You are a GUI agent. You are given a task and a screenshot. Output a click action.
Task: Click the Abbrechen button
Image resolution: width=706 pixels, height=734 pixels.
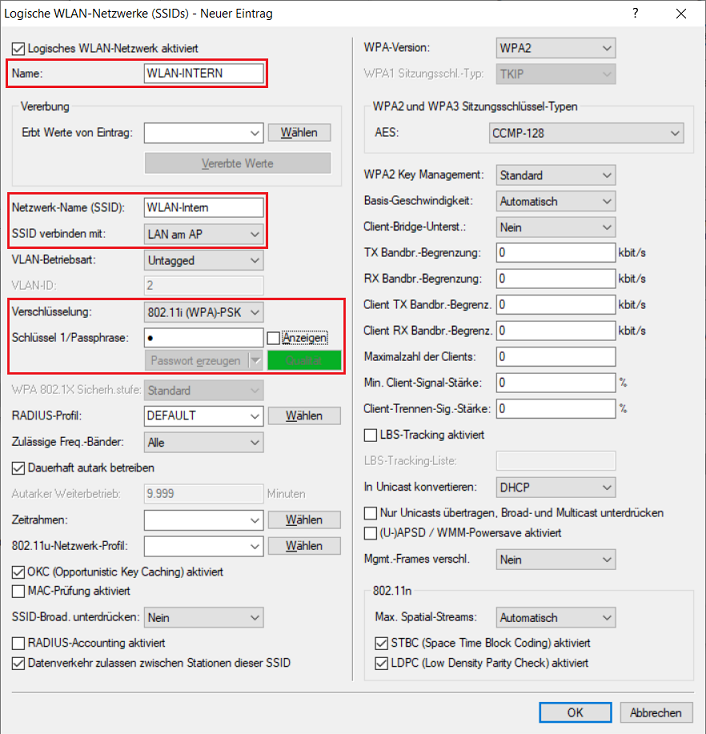(x=656, y=713)
